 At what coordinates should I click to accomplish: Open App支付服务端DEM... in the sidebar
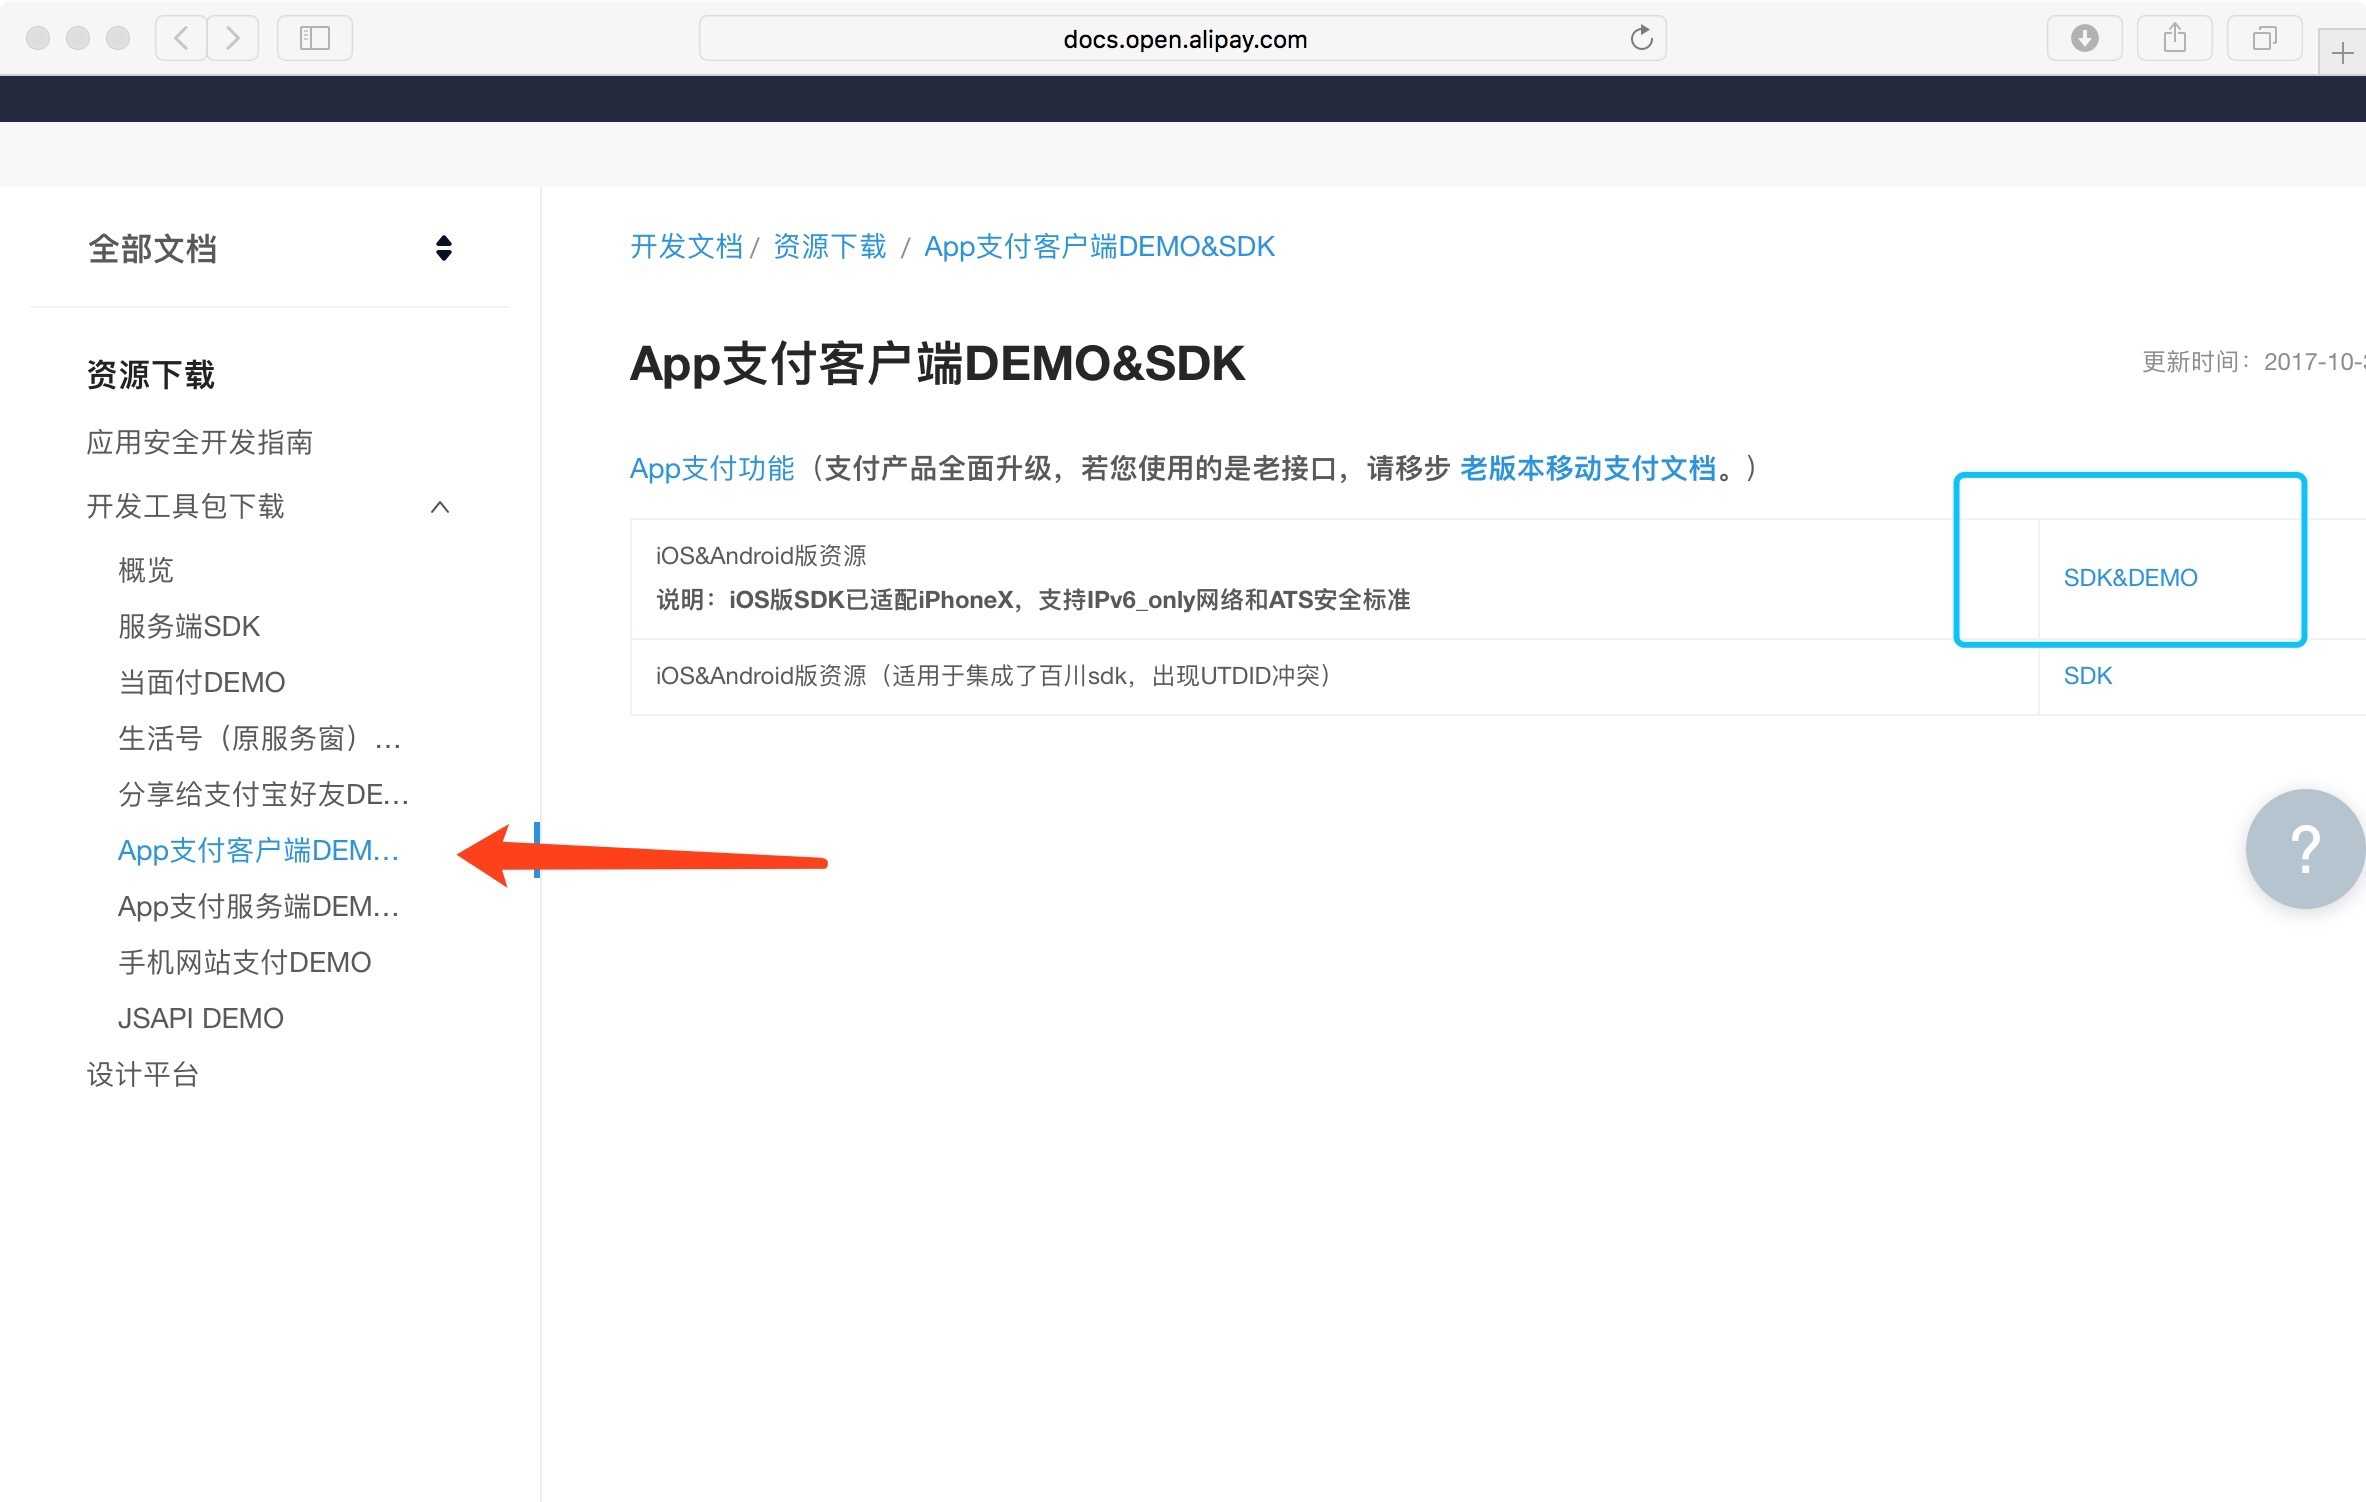(259, 906)
